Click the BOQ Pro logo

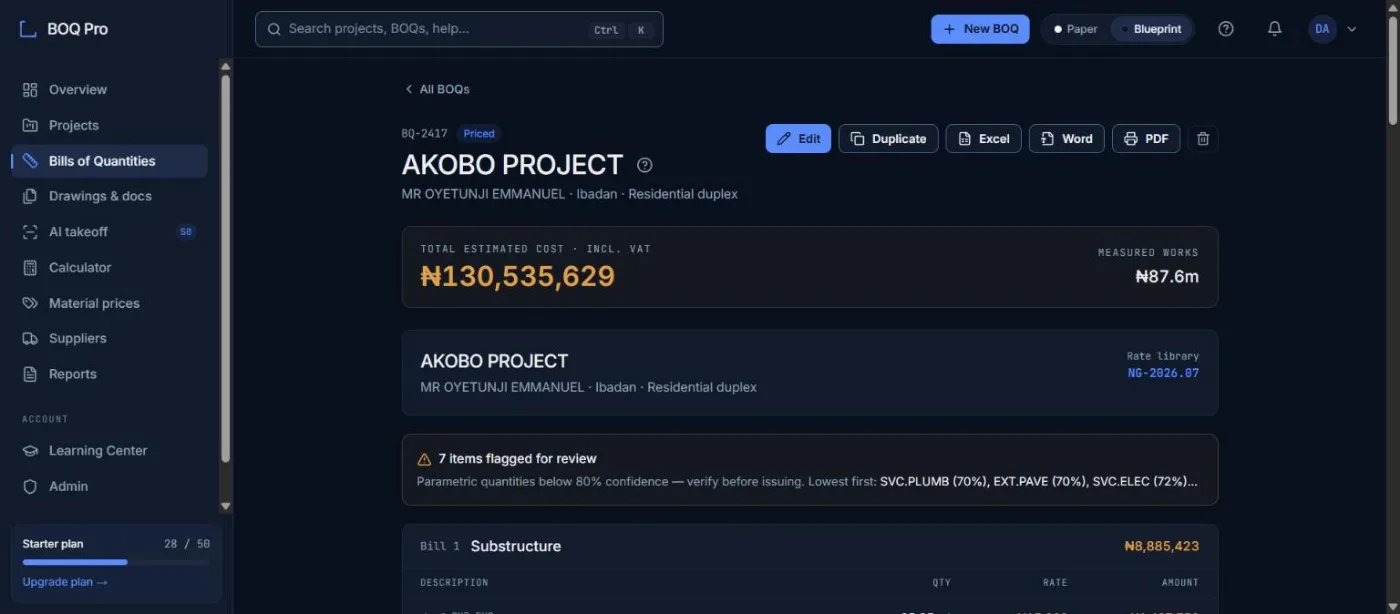(x=64, y=29)
